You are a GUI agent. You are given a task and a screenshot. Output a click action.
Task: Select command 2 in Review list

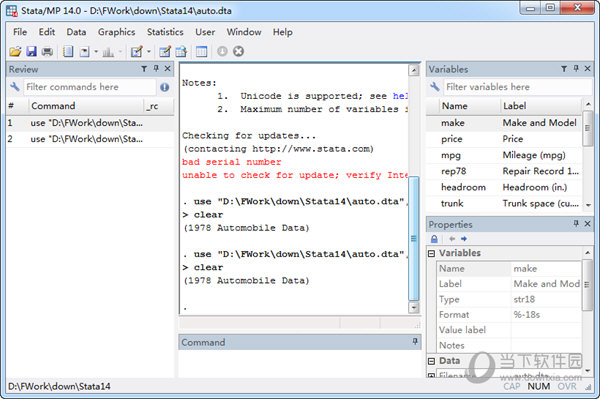click(90, 139)
